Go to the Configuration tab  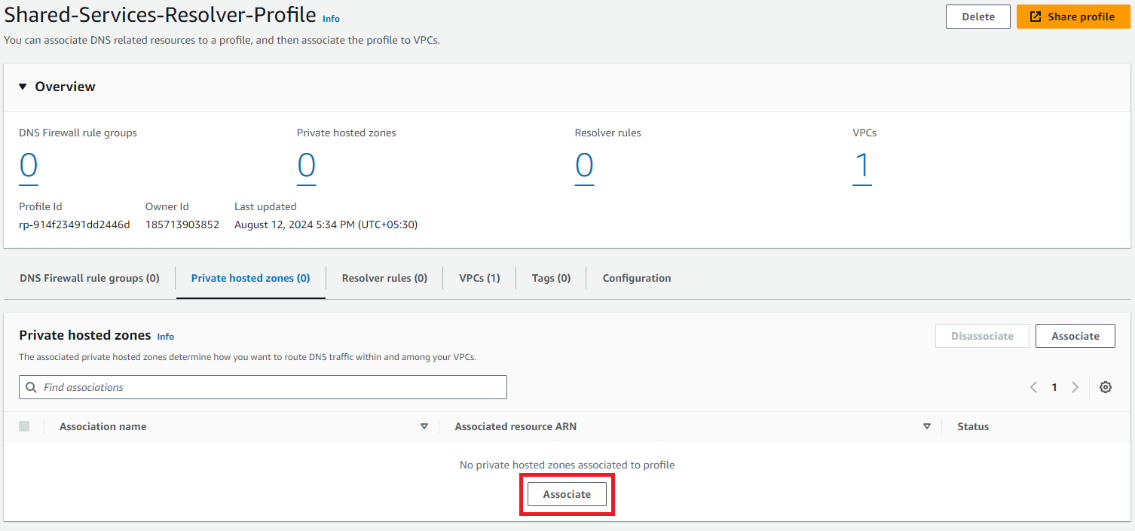[636, 278]
